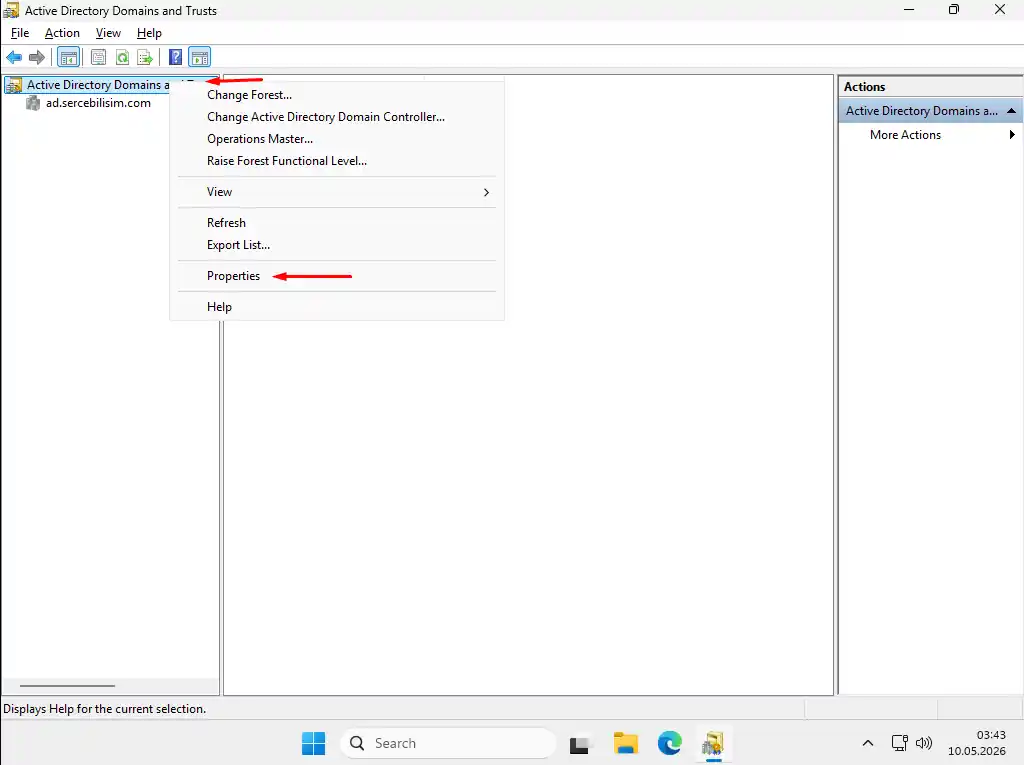
Task: Open the Help menu in menu bar
Action: [x=149, y=33]
